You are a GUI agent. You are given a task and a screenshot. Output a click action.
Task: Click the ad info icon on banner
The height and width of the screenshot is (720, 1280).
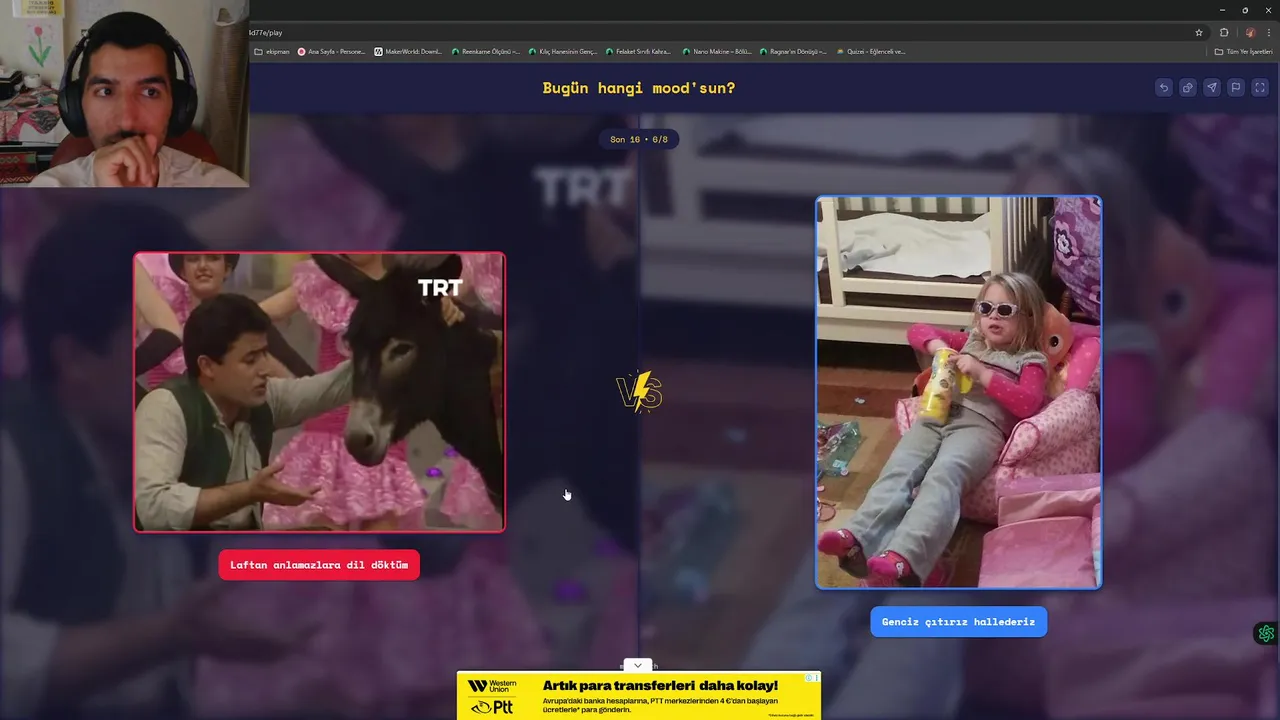pyautogui.click(x=810, y=677)
